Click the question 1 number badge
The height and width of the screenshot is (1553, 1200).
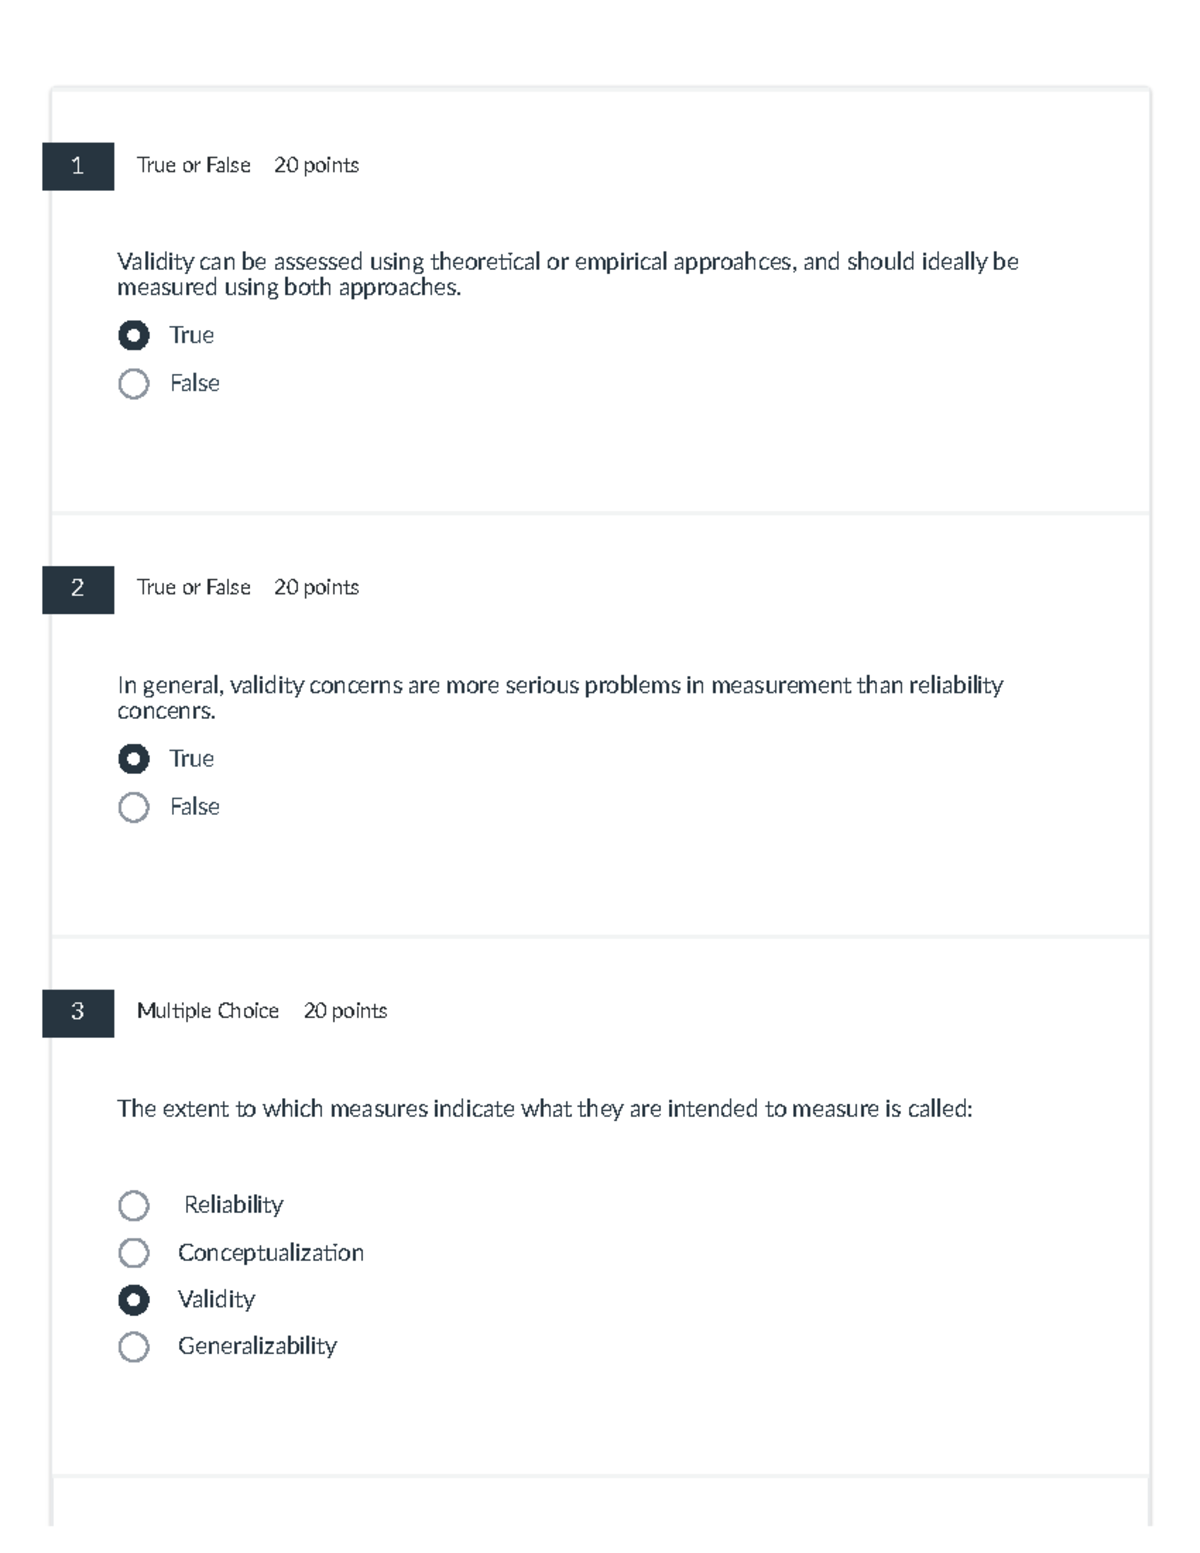coord(80,167)
